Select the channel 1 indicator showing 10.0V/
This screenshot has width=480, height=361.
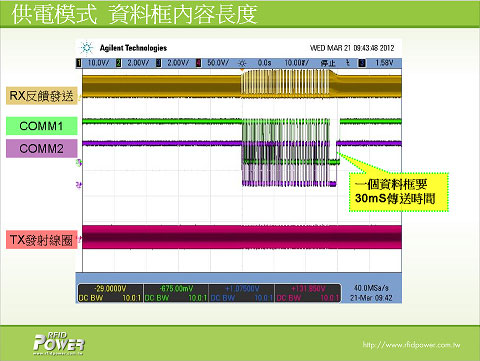point(93,63)
